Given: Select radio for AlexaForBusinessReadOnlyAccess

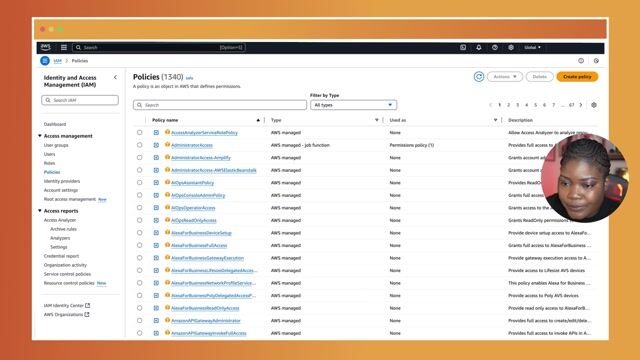Looking at the screenshot, I should 140,308.
